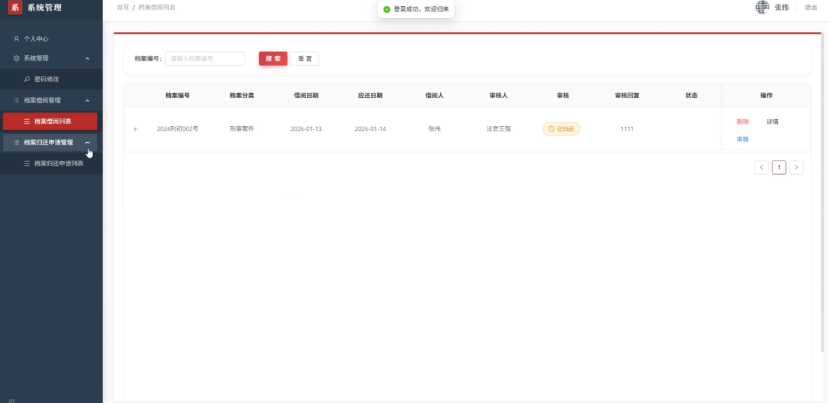Select the 档案借阅列表 menu item
The height and width of the screenshot is (403, 829).
point(50,121)
